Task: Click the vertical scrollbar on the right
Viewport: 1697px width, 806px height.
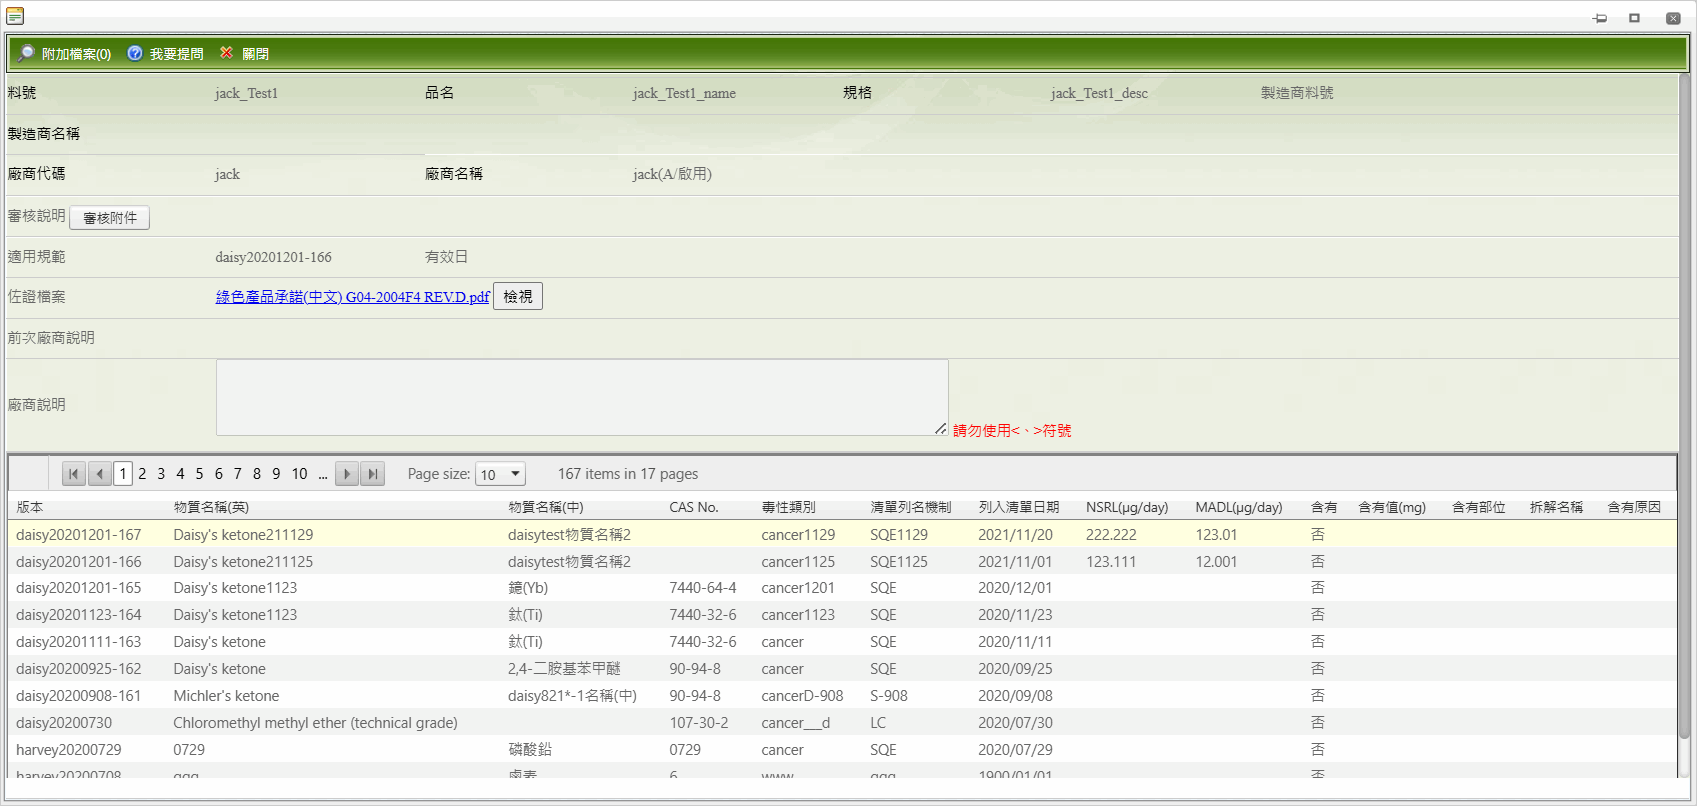Action: 1684,405
